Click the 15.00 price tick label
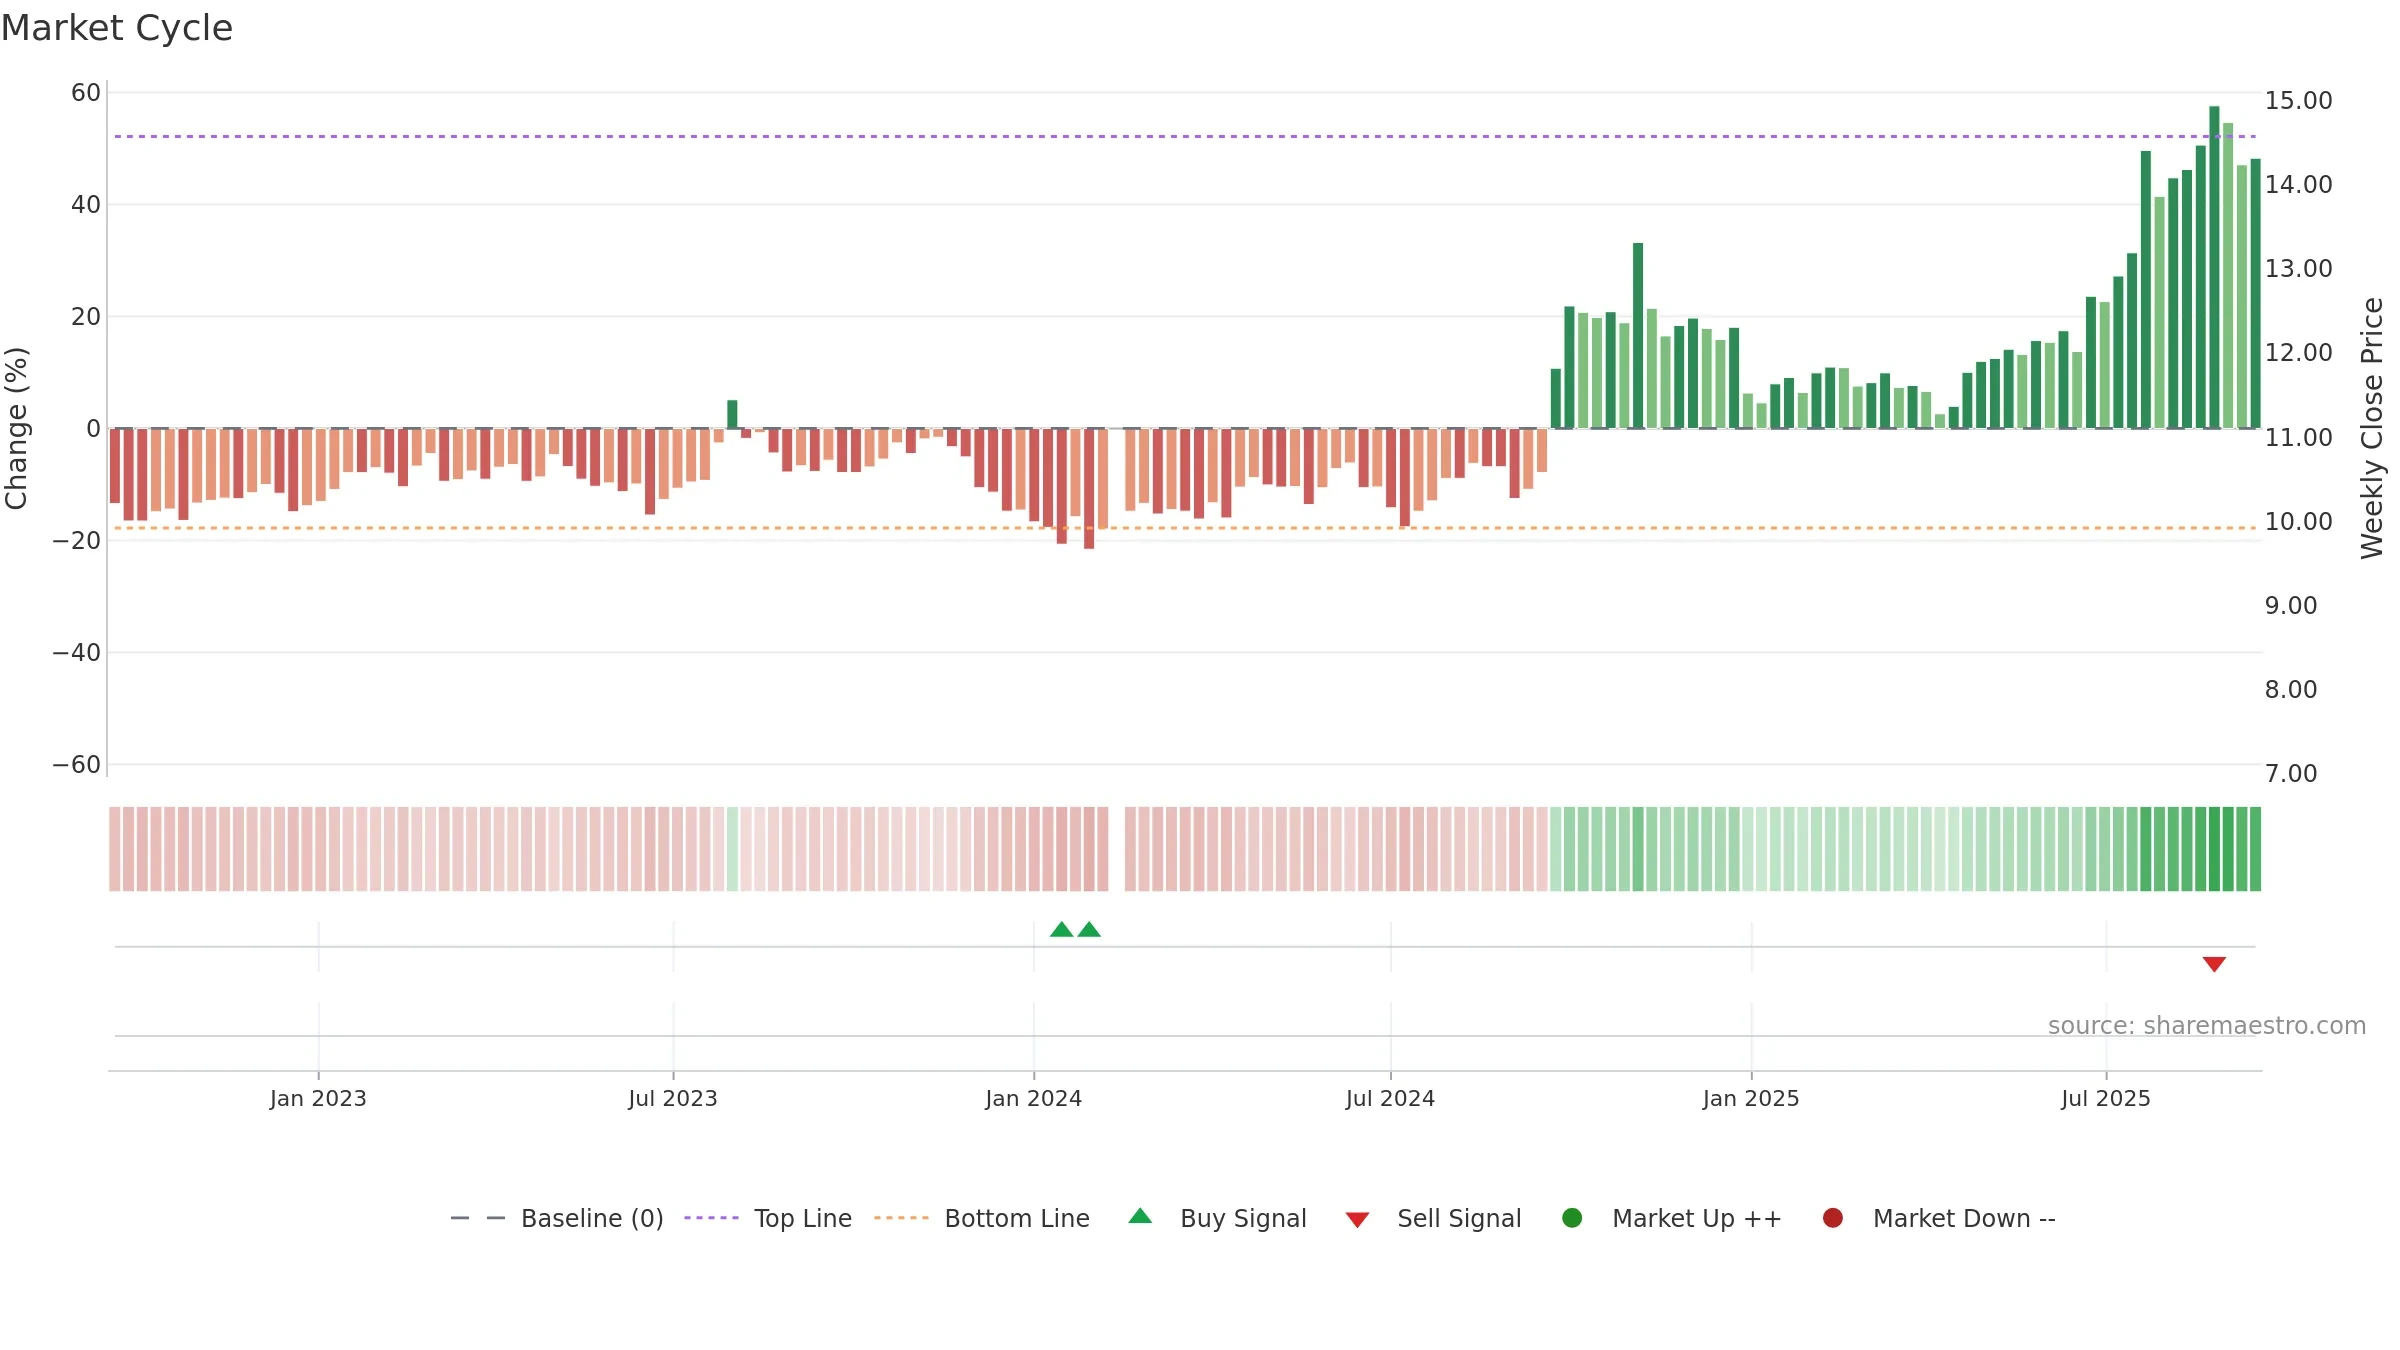Screen dimensions: 2400x1350 tap(2298, 101)
